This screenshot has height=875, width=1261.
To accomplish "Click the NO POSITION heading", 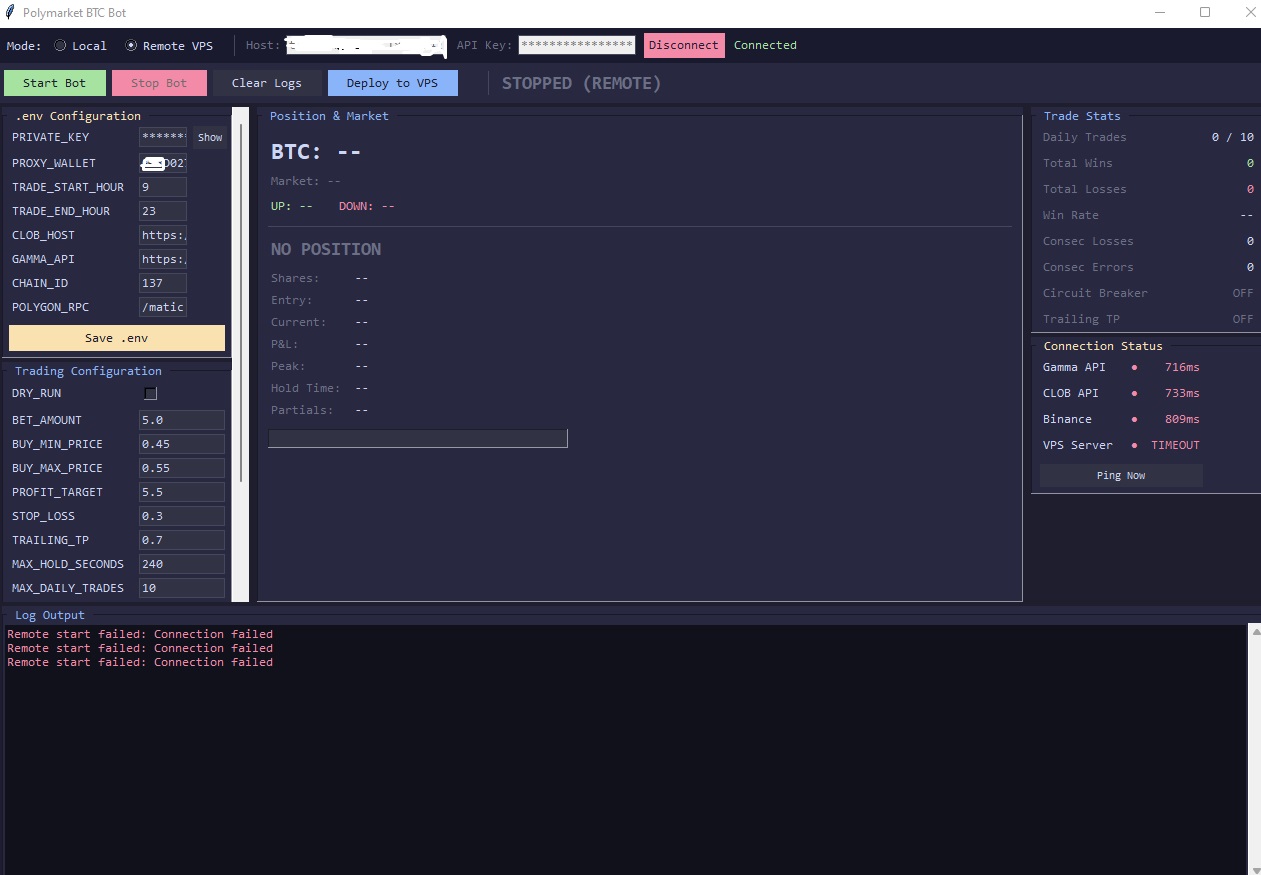I will pyautogui.click(x=326, y=249).
